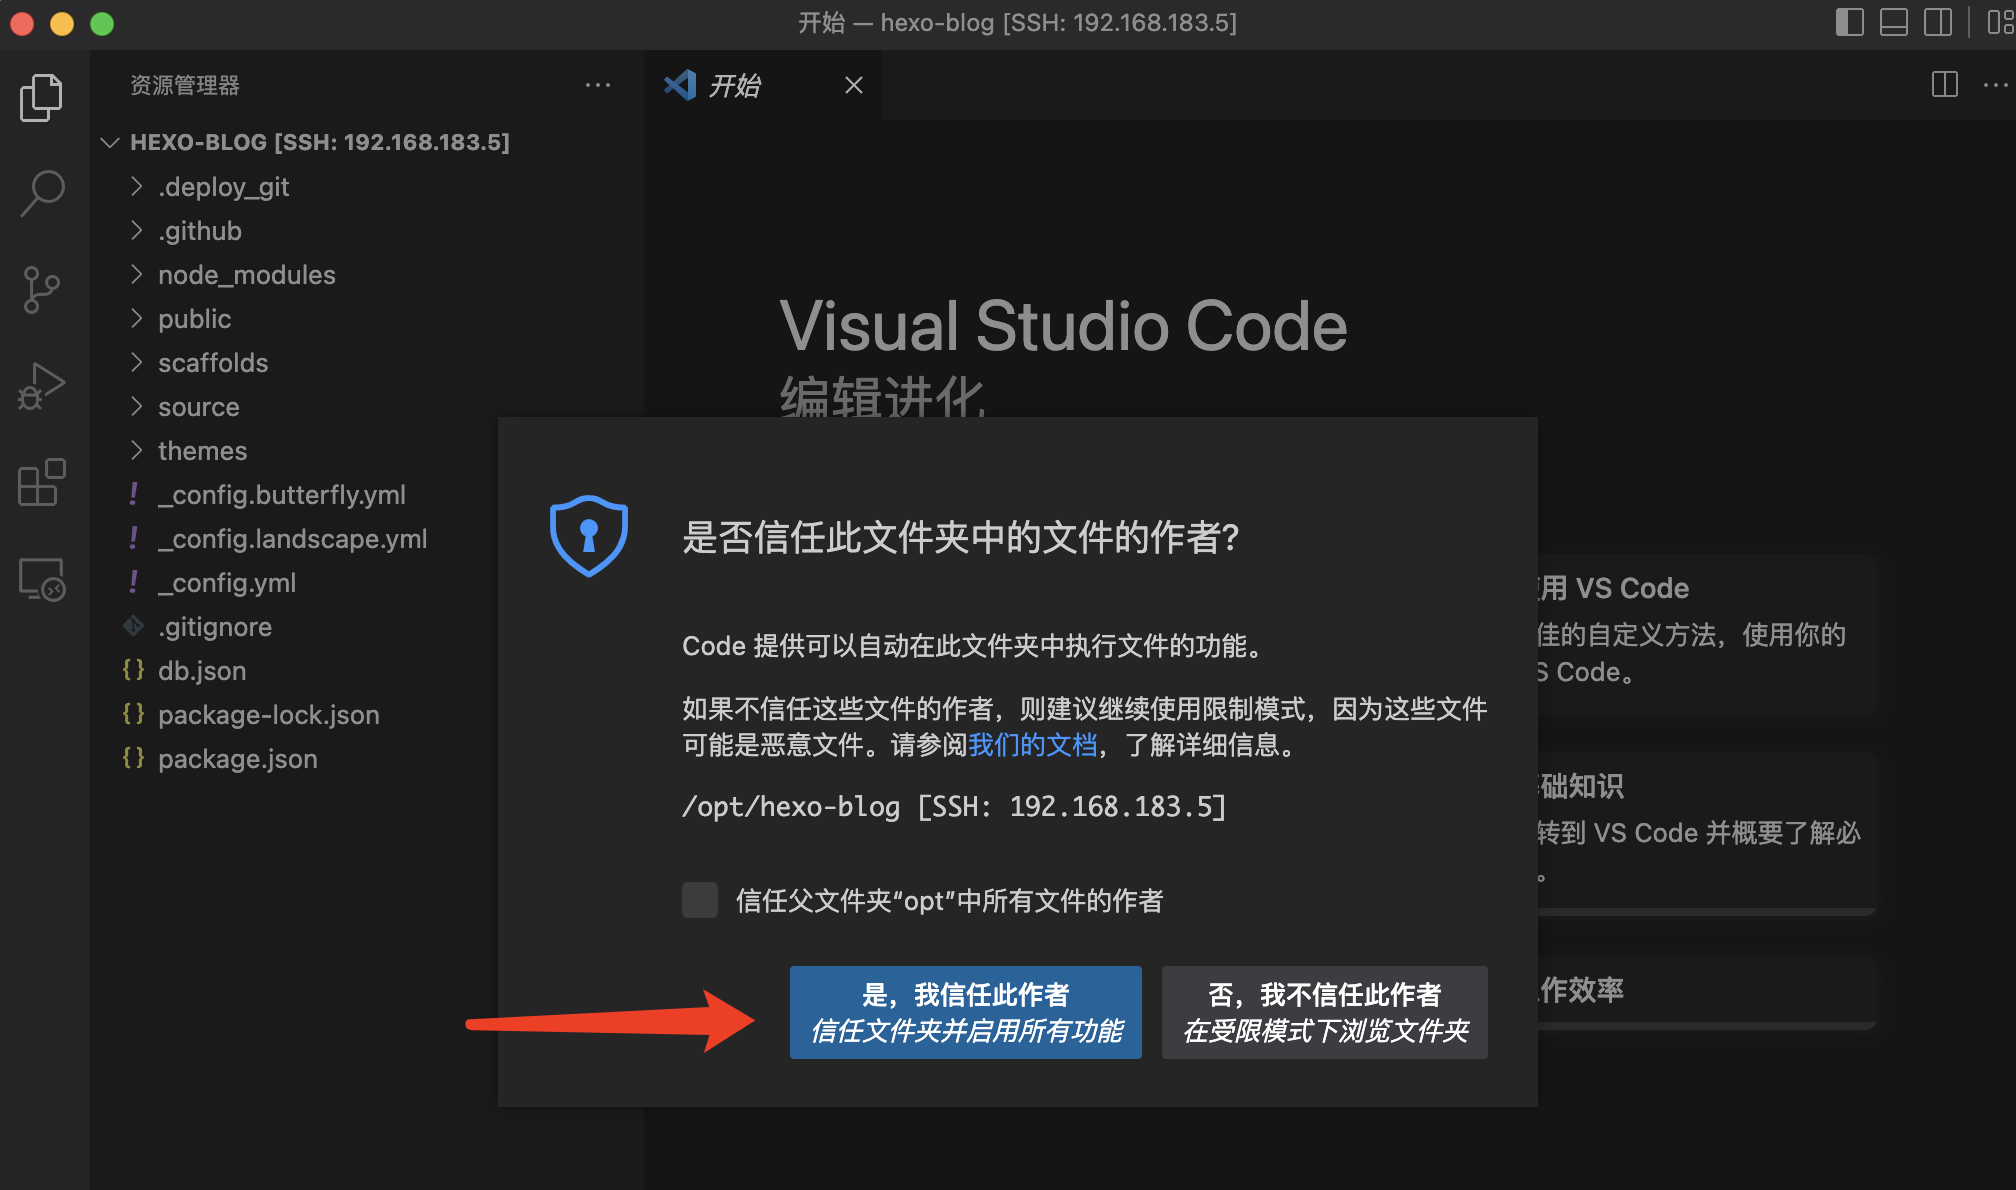Expand the themes folder
The image size is (2016, 1190).
pyautogui.click(x=202, y=451)
